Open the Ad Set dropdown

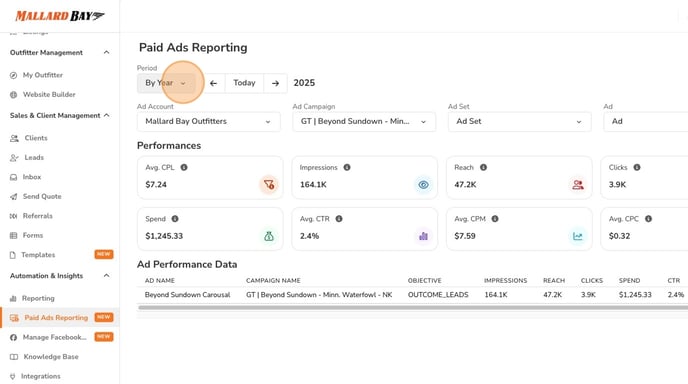tap(520, 122)
